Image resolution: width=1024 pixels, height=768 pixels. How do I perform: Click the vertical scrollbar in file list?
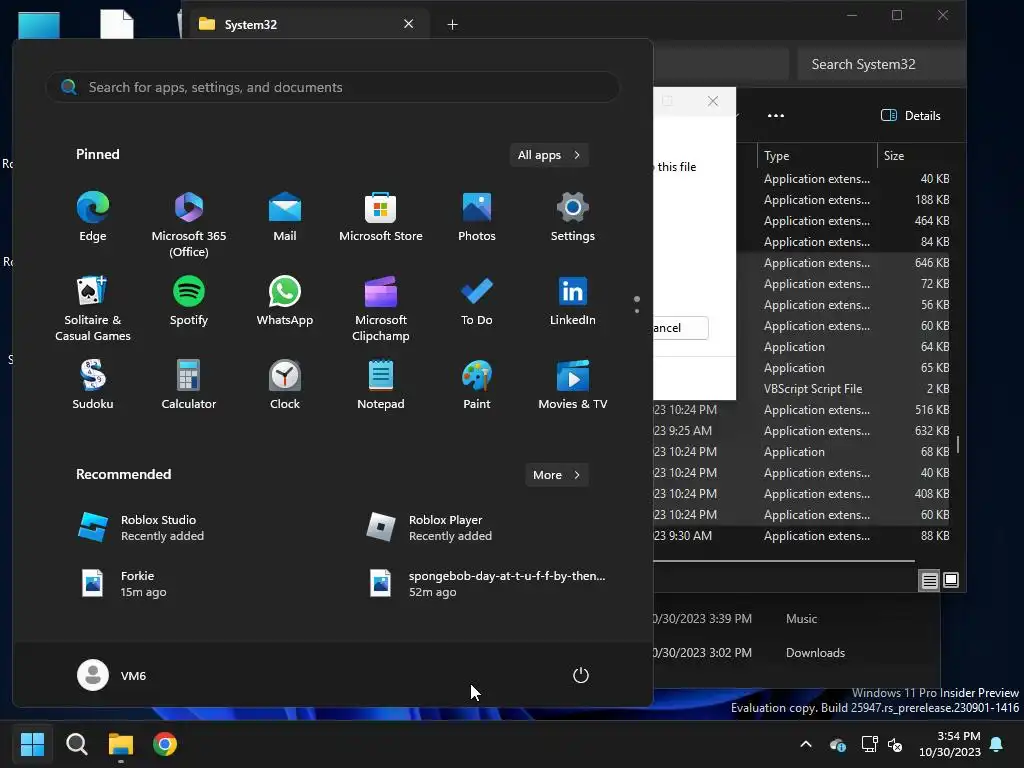957,444
